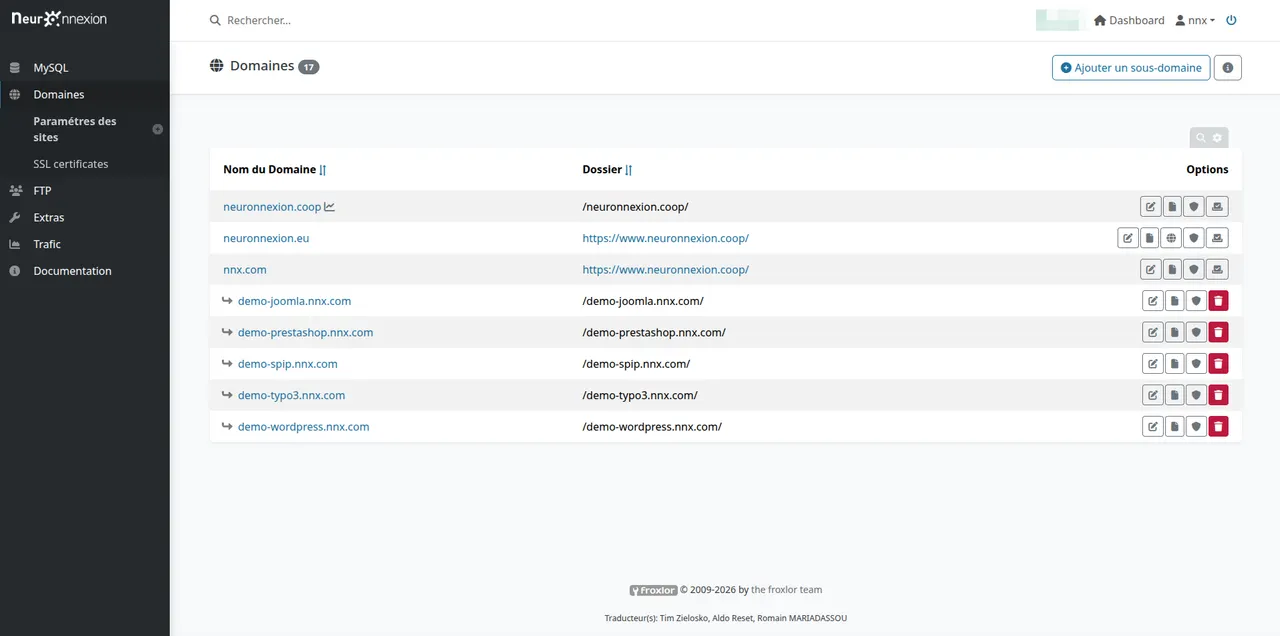The image size is (1280, 636).
Task: Click the last option icon for neuronnexion.coop
Action: 1217,207
